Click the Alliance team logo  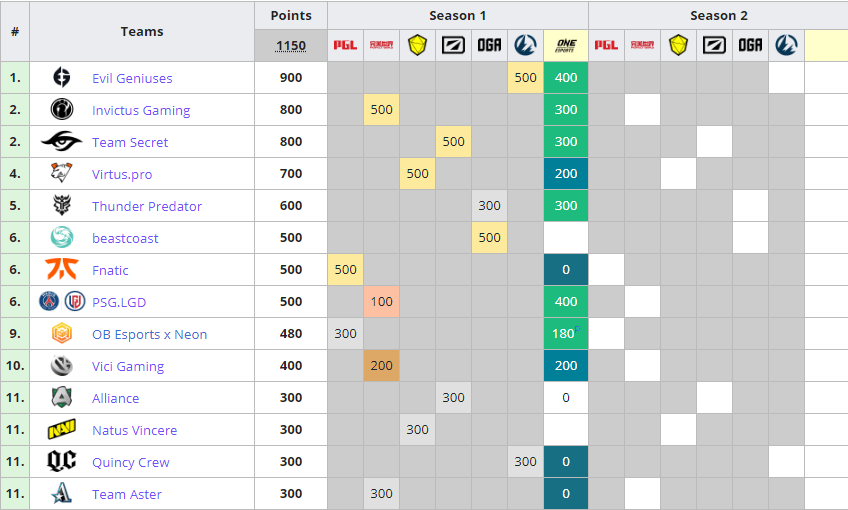62,398
